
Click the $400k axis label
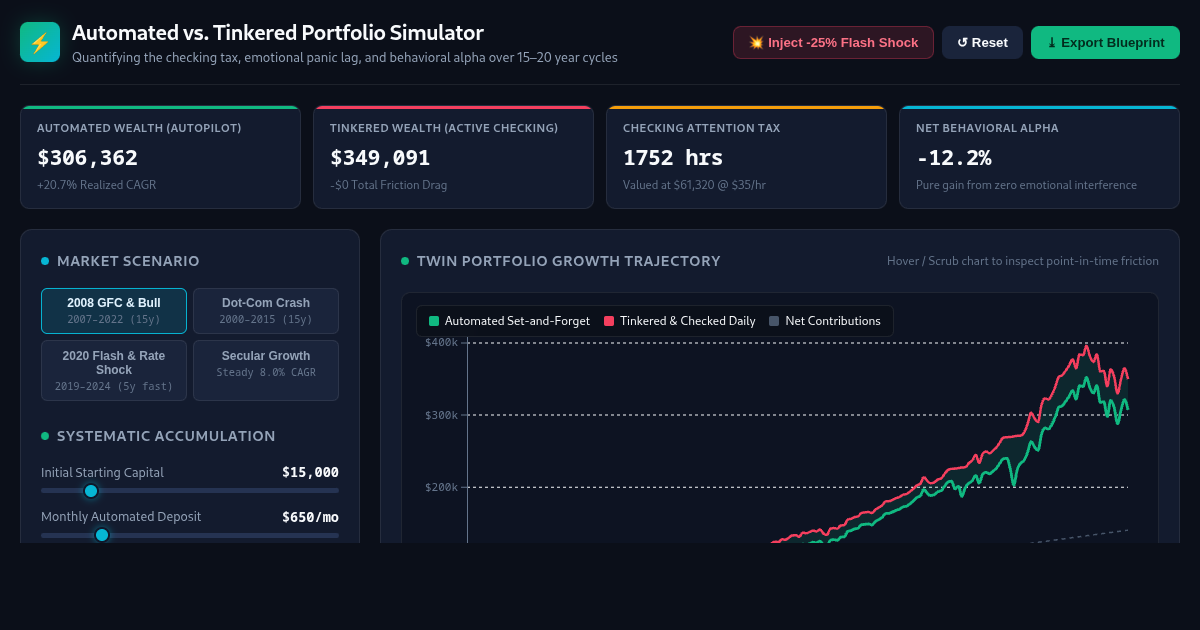pos(441,342)
